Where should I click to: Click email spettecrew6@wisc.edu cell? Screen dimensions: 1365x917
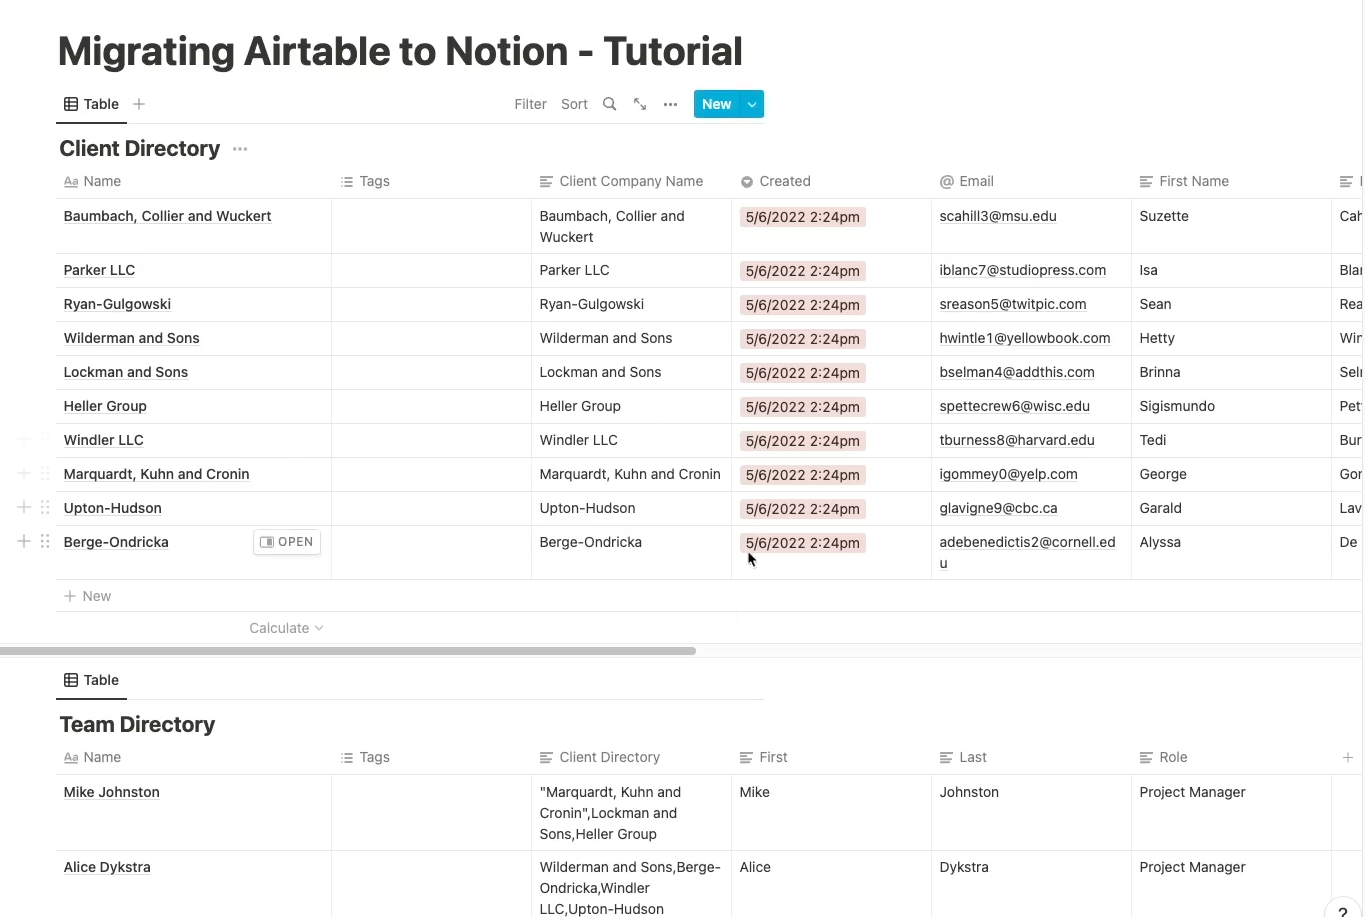(1032, 406)
